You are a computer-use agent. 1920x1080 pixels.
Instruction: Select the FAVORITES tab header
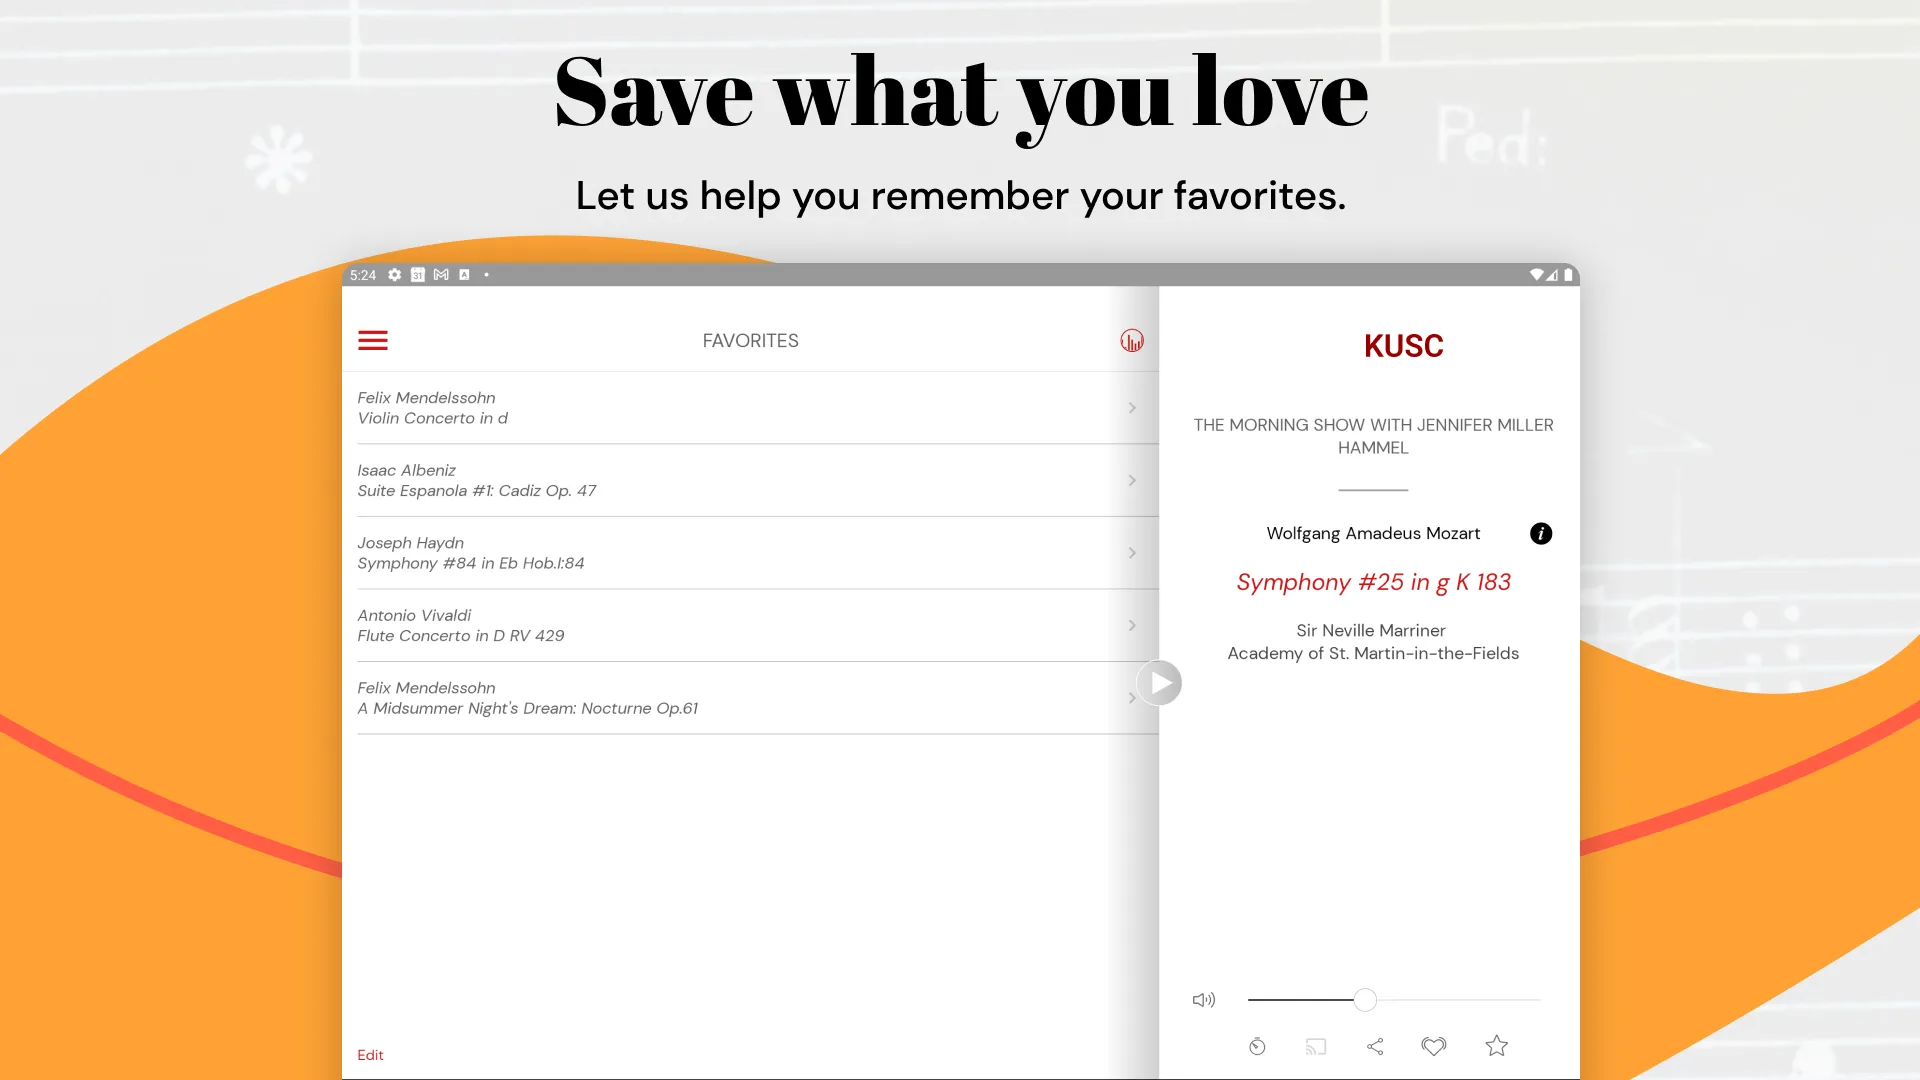[x=749, y=340]
